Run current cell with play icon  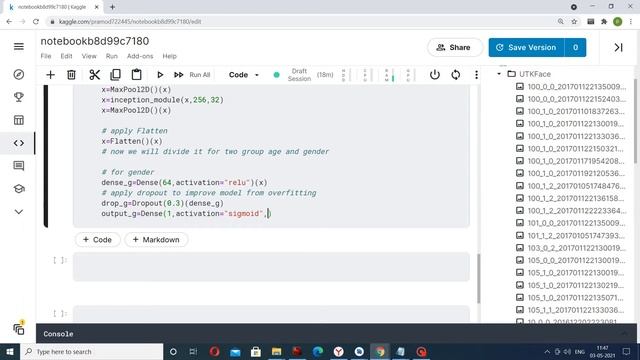[160, 75]
